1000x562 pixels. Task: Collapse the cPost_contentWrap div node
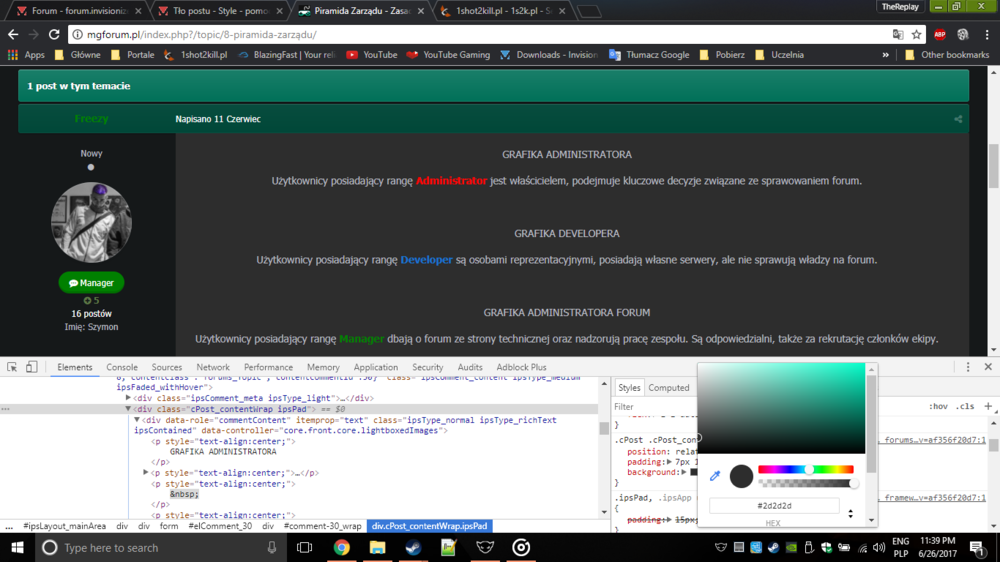tap(128, 409)
